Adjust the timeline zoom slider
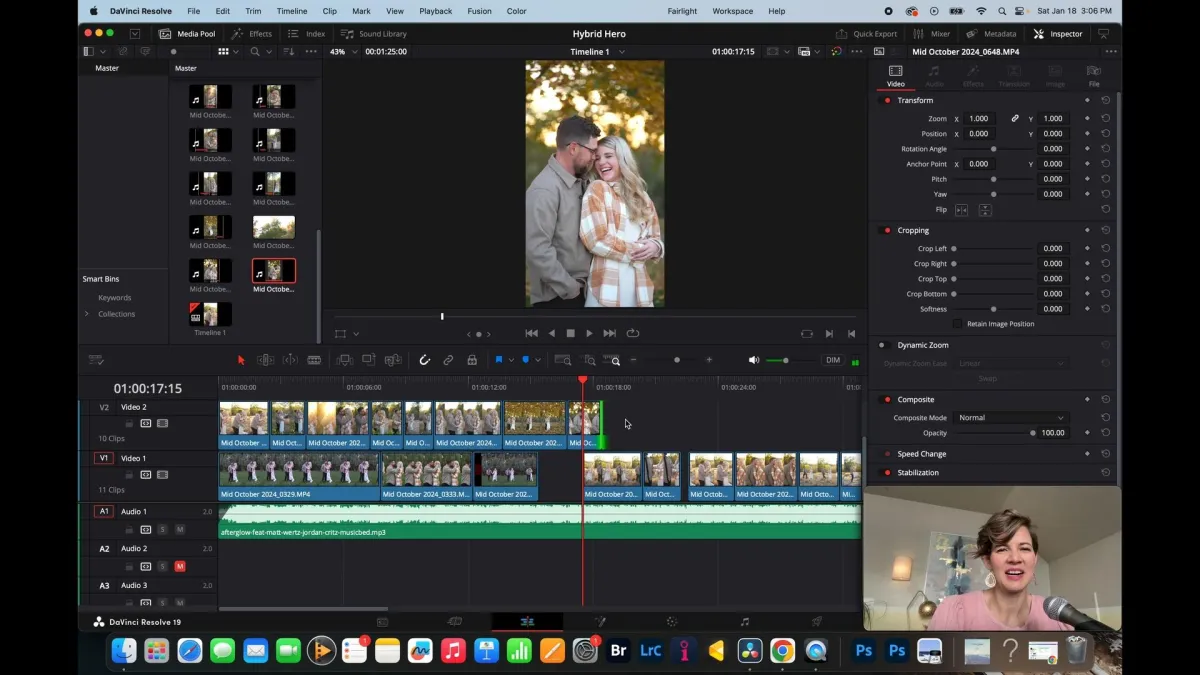This screenshot has height=675, width=1200. [x=677, y=360]
